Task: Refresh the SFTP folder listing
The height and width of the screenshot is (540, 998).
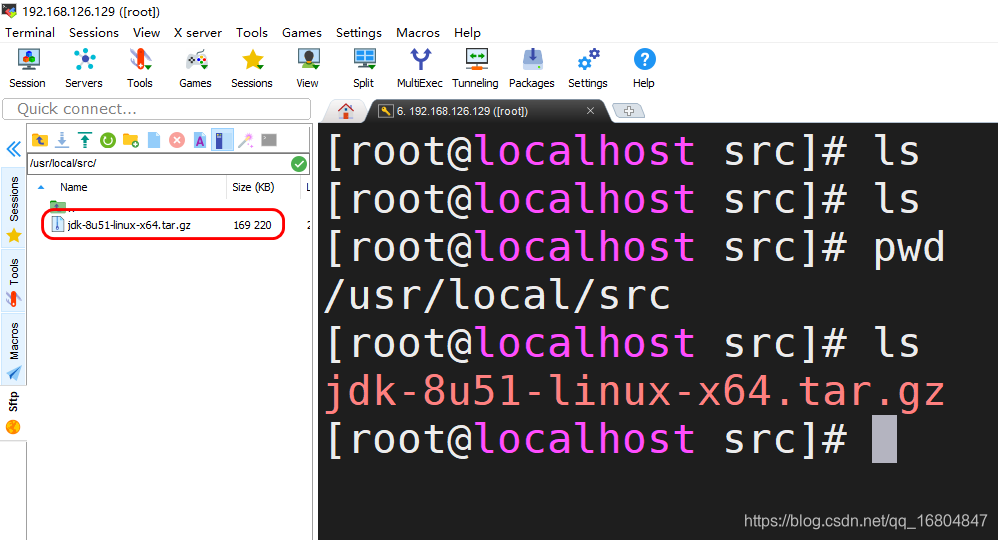Action: point(108,140)
